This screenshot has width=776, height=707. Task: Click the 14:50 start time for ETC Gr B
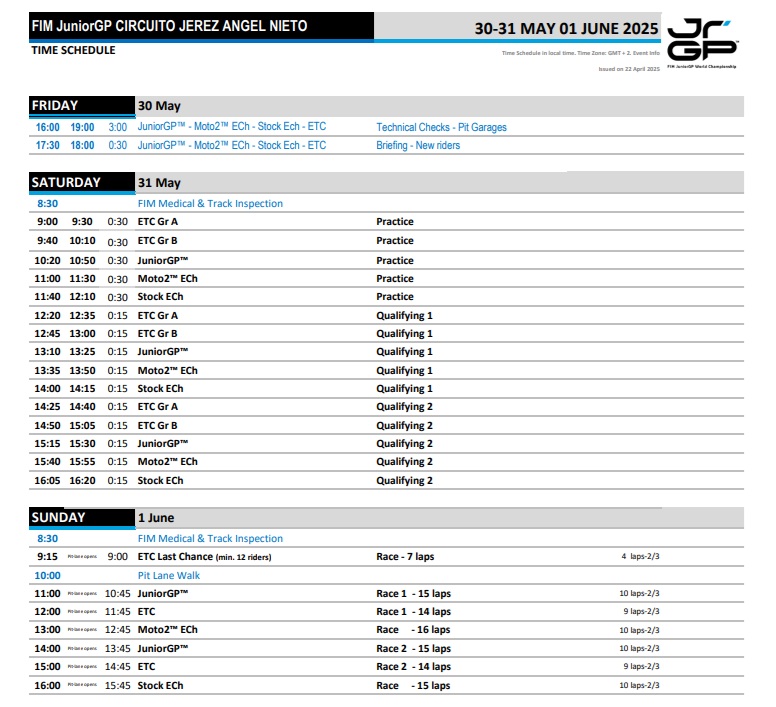pyautogui.click(x=47, y=425)
